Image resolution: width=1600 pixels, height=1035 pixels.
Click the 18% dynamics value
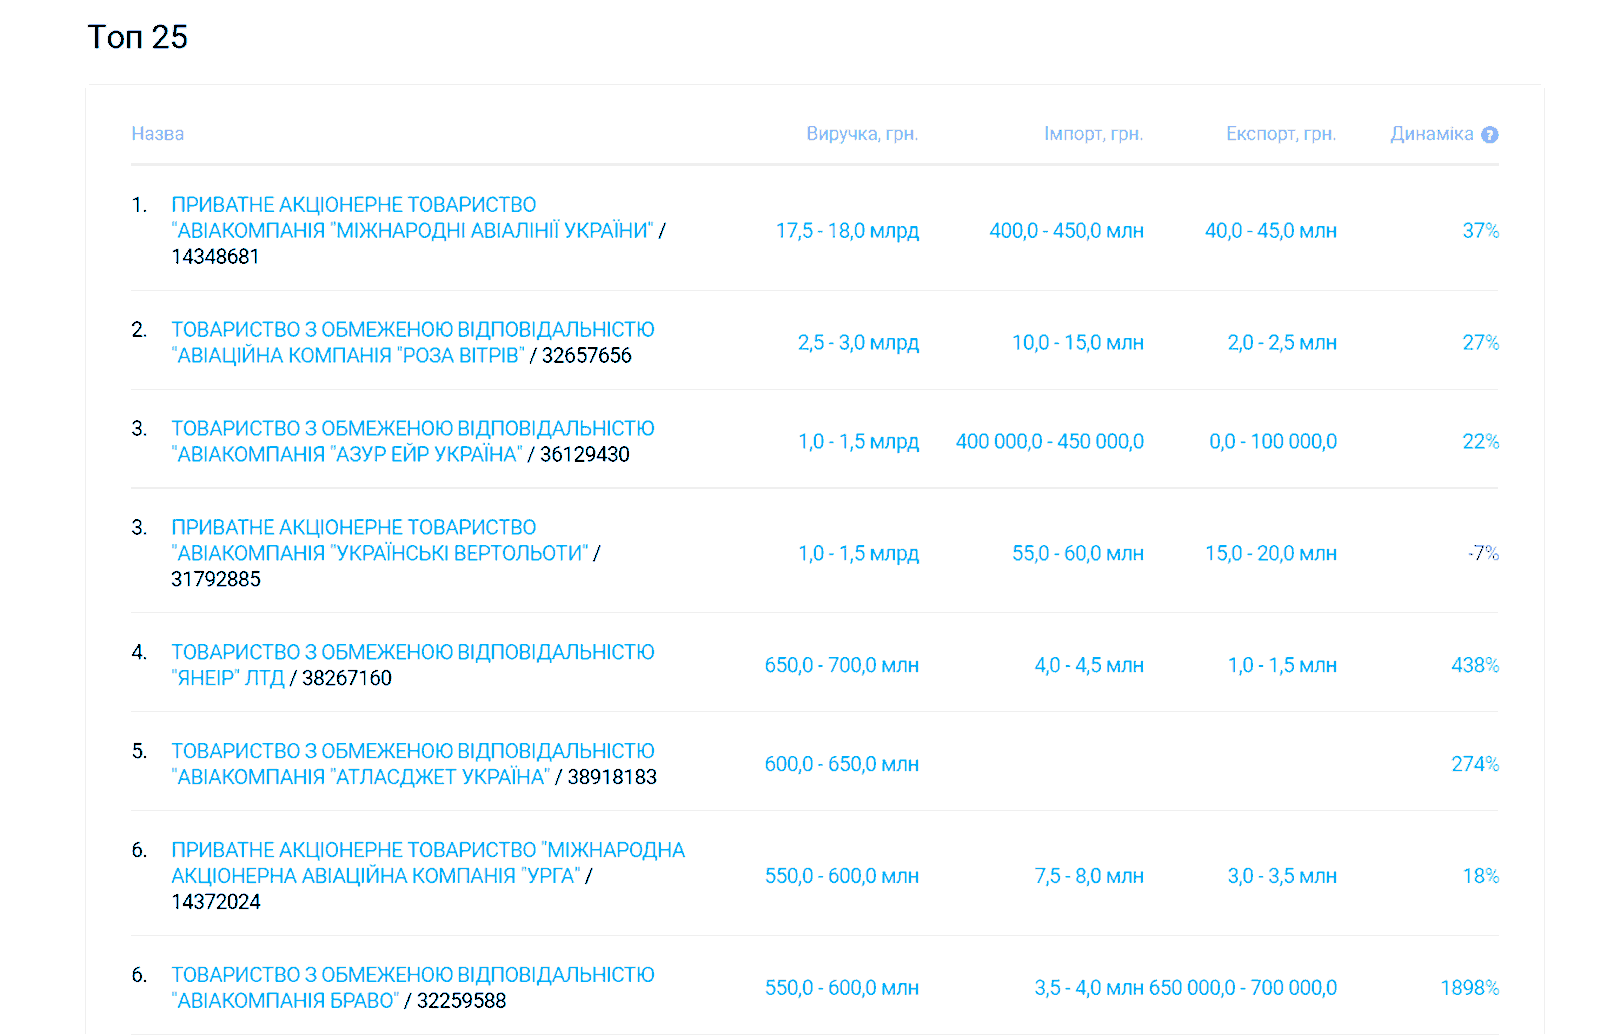(x=1480, y=877)
